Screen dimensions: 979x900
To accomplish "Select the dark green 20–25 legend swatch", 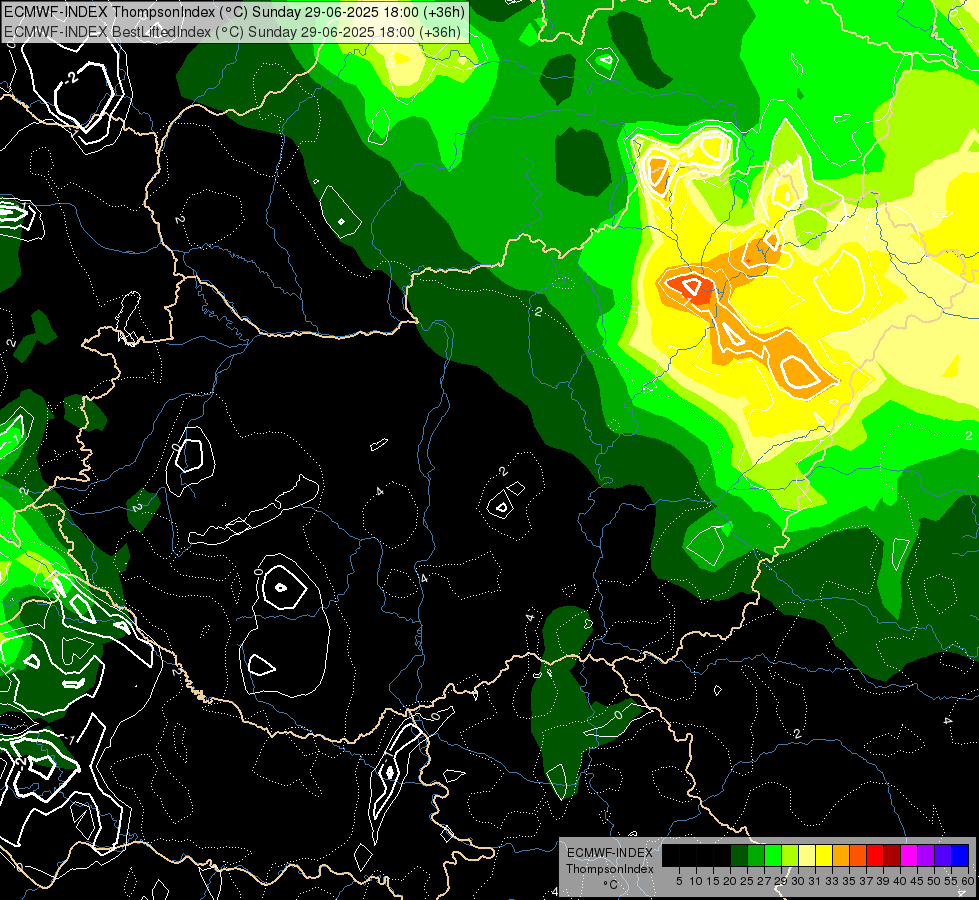I will [x=739, y=855].
